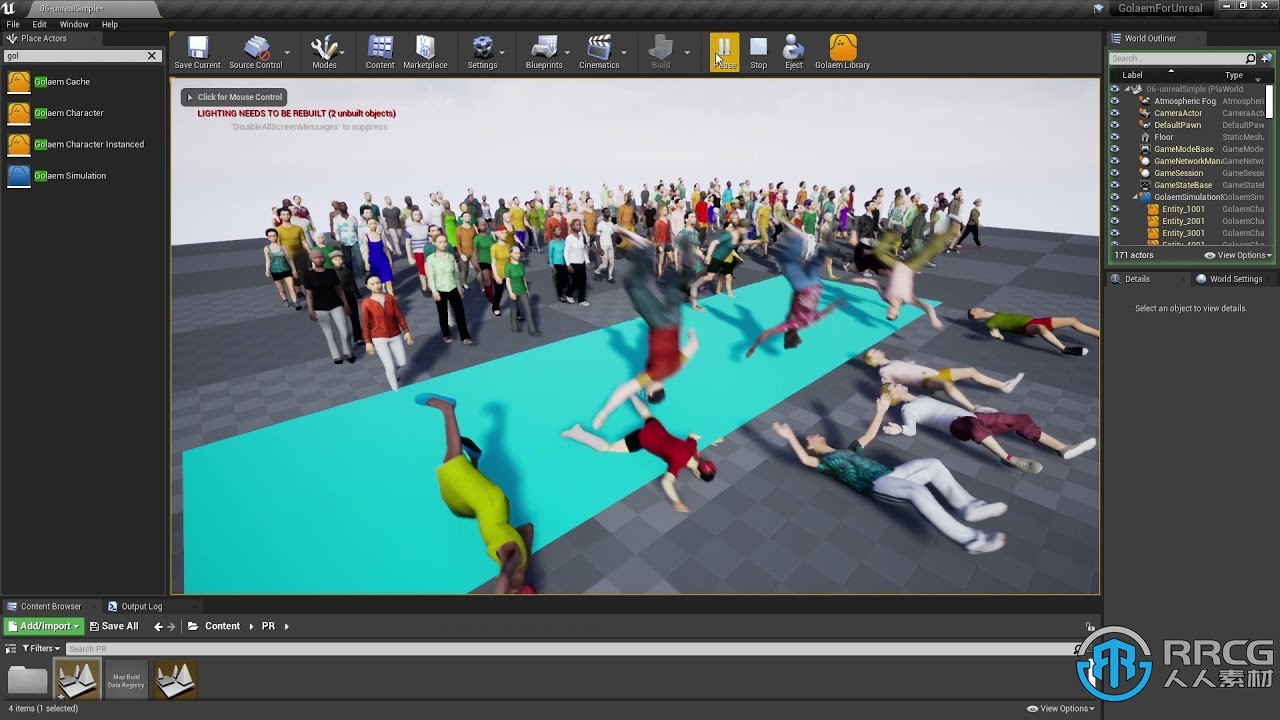Toggle visibility of GameNetworkManager
The image size is (1280, 720).
tap(1115, 161)
